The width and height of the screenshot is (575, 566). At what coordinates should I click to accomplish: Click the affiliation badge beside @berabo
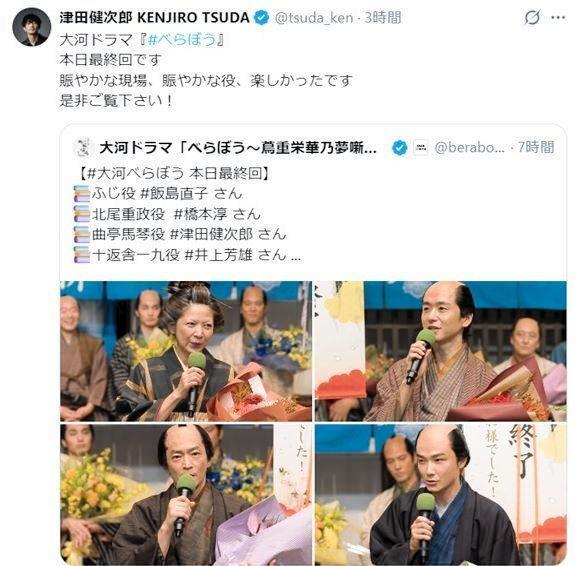click(421, 147)
